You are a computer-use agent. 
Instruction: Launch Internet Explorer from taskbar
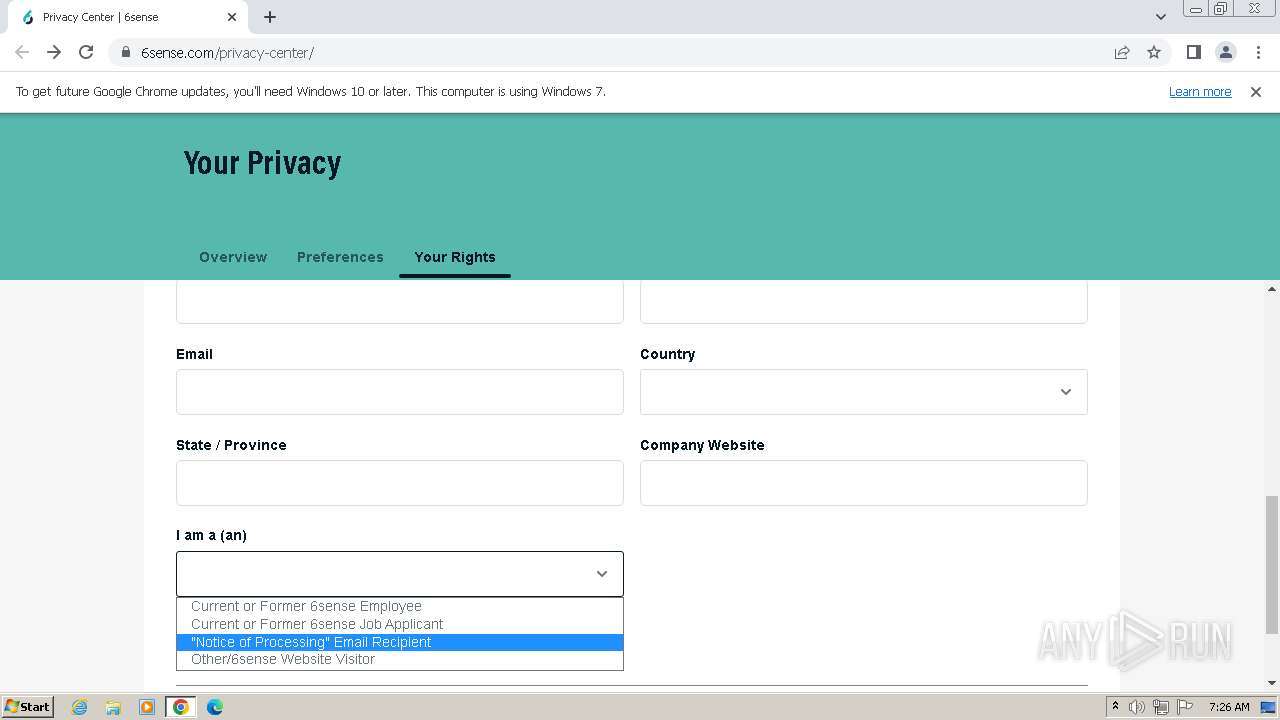point(79,707)
